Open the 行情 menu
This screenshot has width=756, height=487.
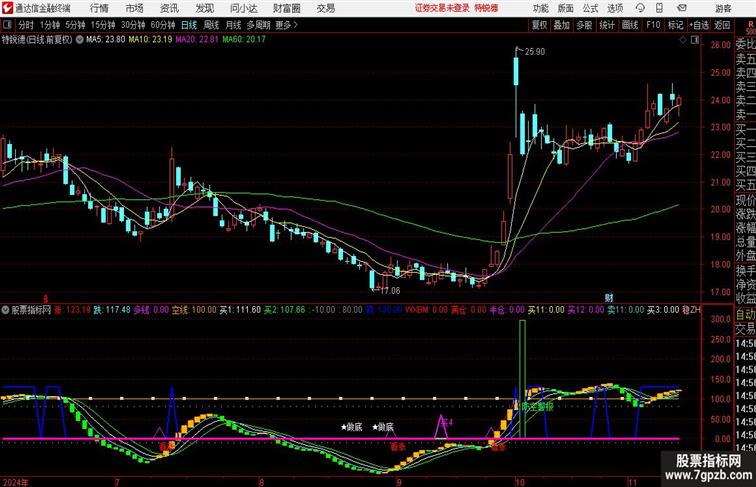[x=99, y=8]
